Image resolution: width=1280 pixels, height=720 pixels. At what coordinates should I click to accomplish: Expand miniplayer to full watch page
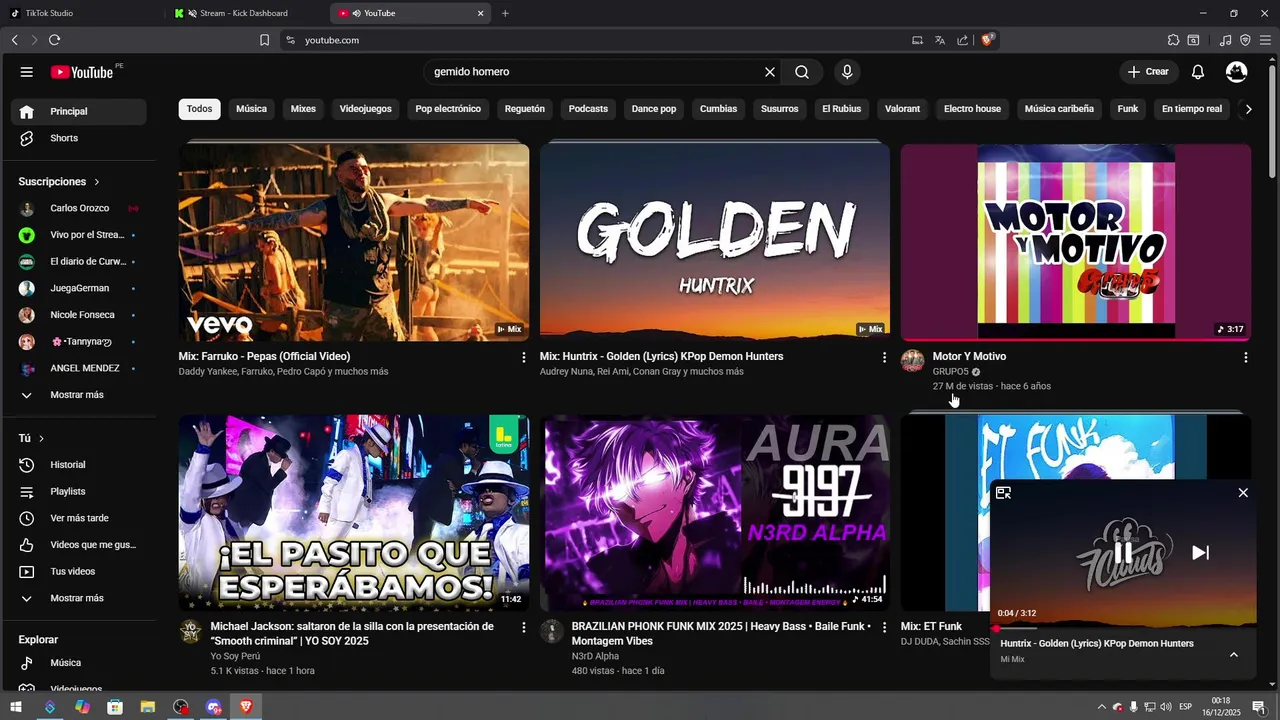(1004, 493)
